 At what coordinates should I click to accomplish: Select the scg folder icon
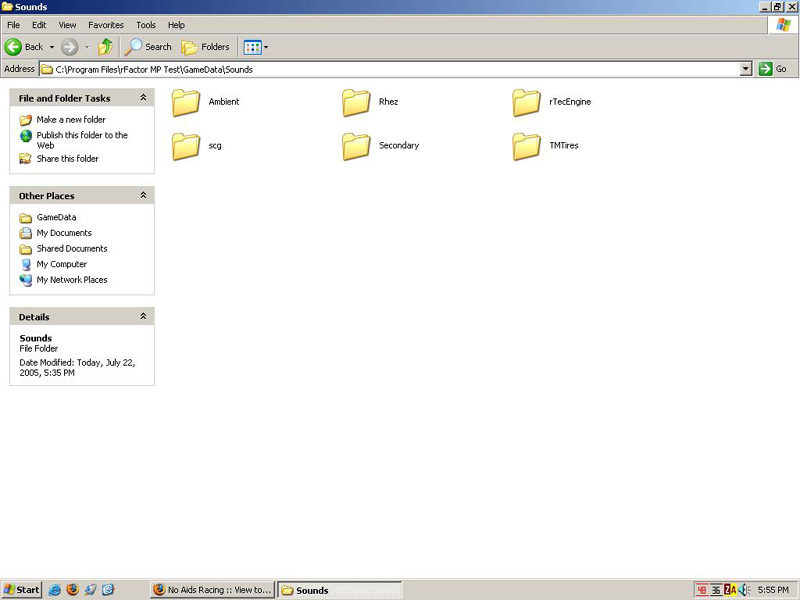(186, 146)
